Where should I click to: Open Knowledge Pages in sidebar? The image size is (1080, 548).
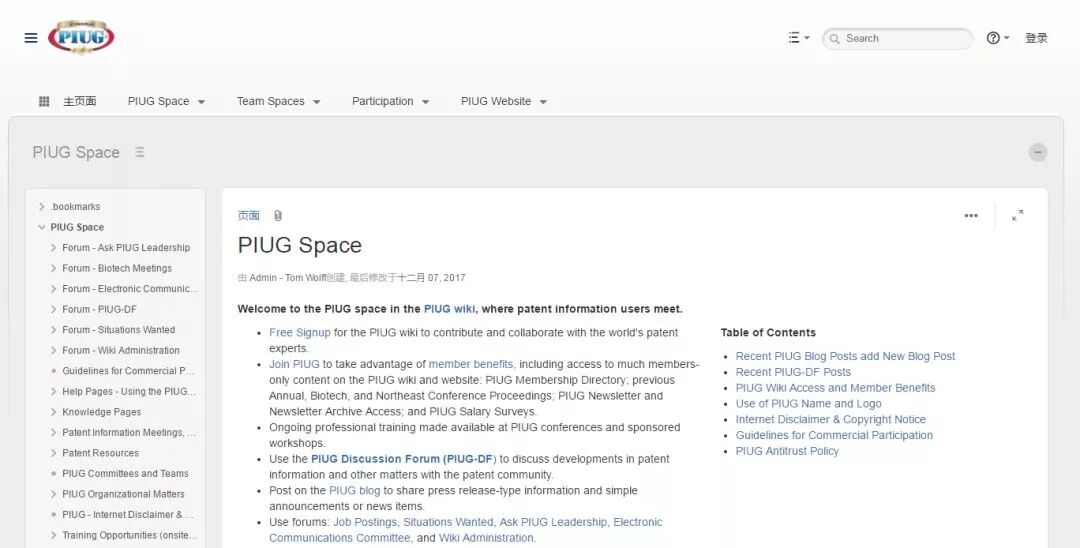[101, 412]
